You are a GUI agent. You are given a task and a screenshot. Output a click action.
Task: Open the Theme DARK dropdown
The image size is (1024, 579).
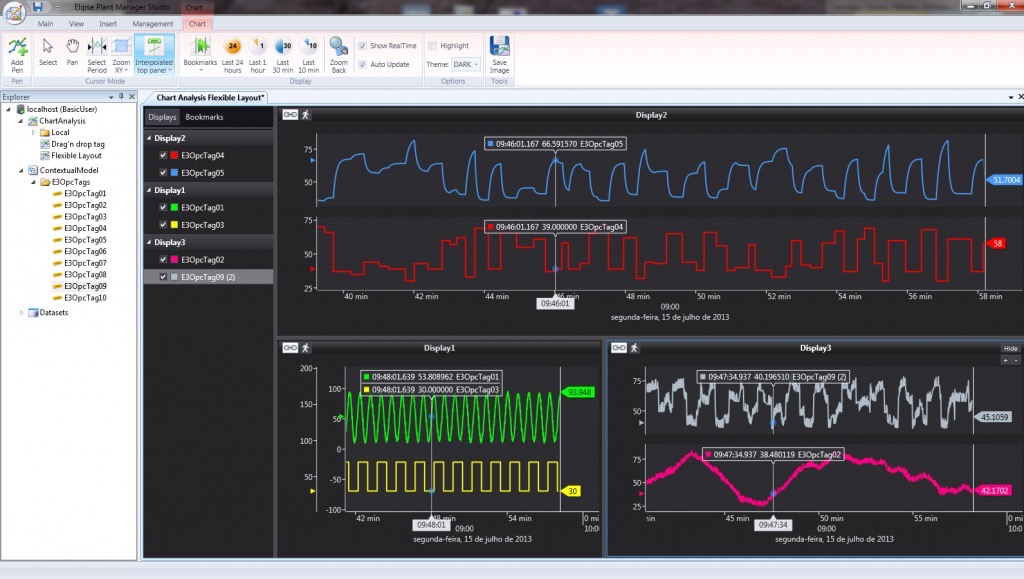point(466,65)
